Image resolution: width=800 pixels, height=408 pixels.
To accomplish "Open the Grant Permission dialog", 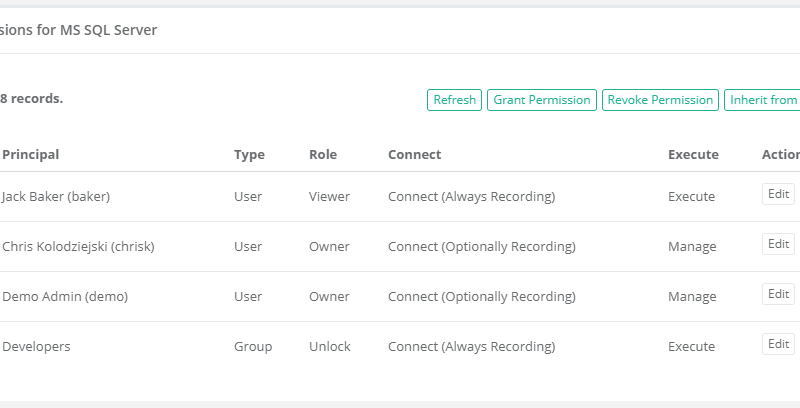I will (542, 100).
